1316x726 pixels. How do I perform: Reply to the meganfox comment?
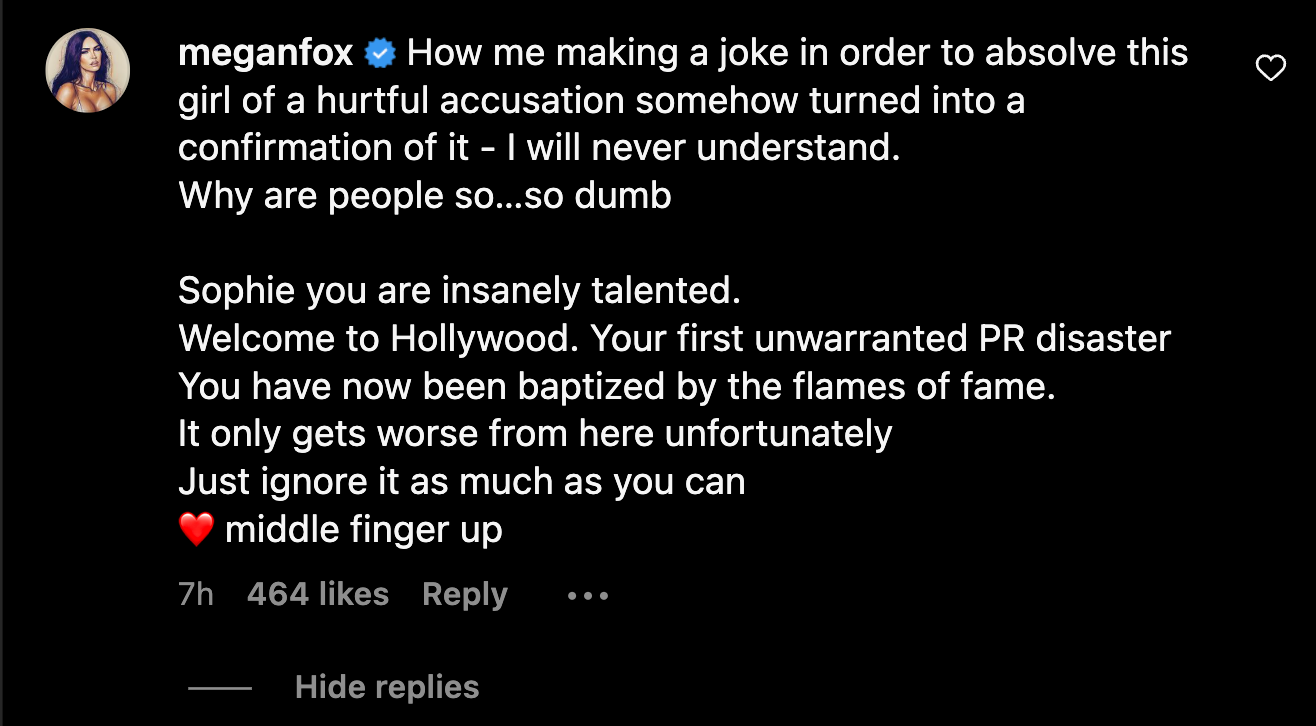pyautogui.click(x=465, y=594)
